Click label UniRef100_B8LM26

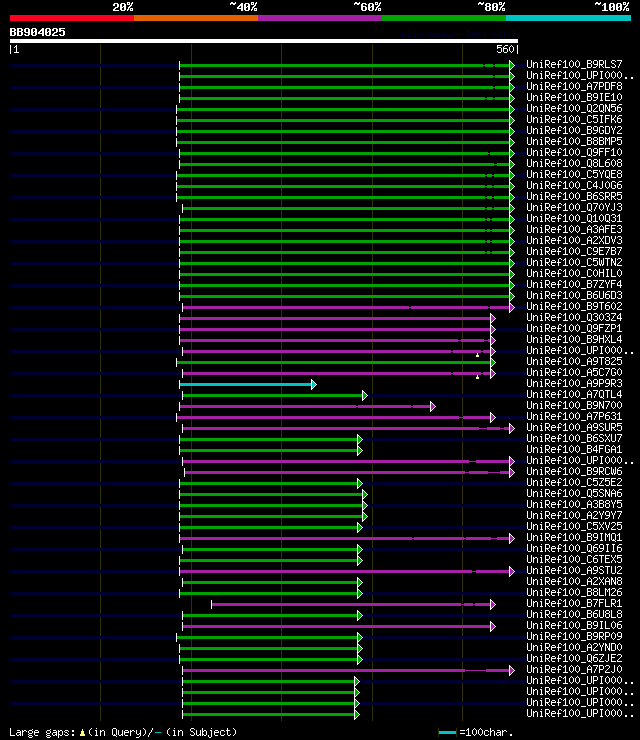pos(574,592)
